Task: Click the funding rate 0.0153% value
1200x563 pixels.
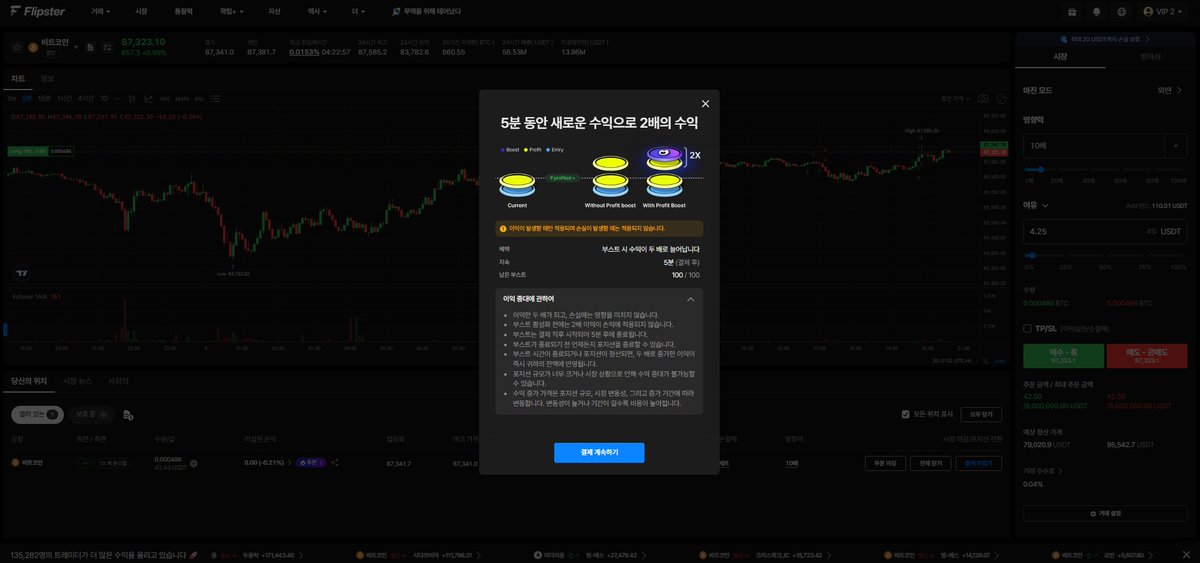Action: click(304, 52)
